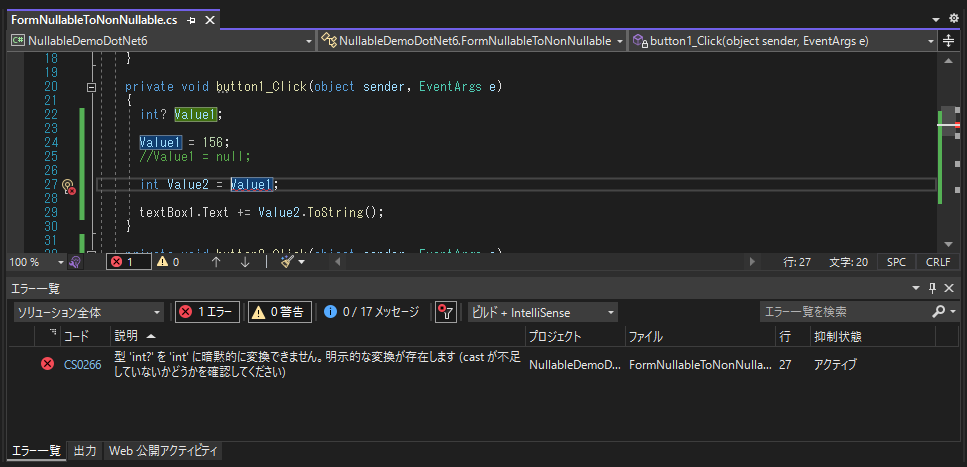Image resolution: width=967 pixels, height=467 pixels.
Task: Open the ビルド + IntelliSense dropdown
Action: (x=543, y=312)
